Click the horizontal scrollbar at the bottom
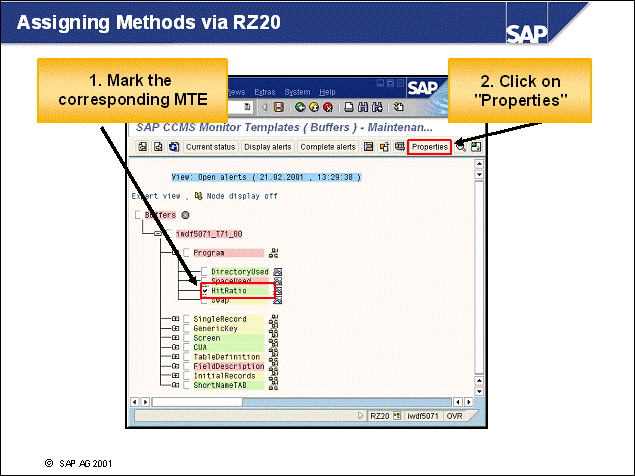The height and width of the screenshot is (476, 635). click(300, 400)
